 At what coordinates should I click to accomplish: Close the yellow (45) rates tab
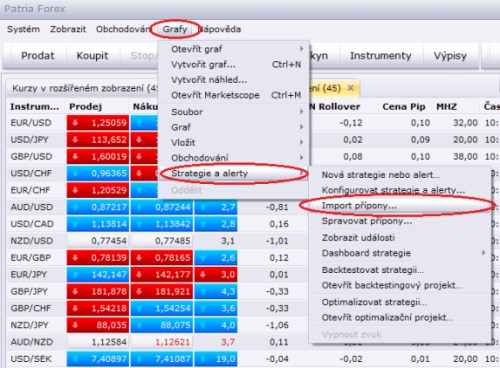click(350, 88)
